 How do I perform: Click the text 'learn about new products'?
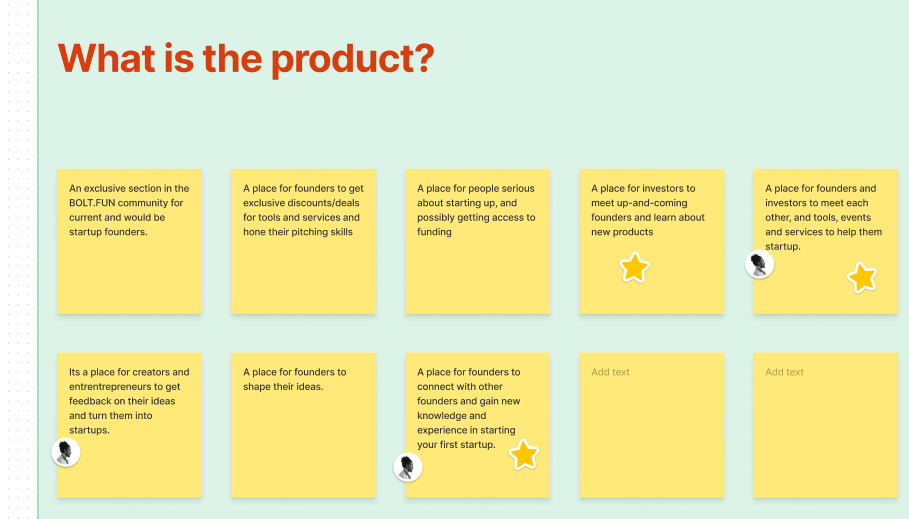coord(648,224)
